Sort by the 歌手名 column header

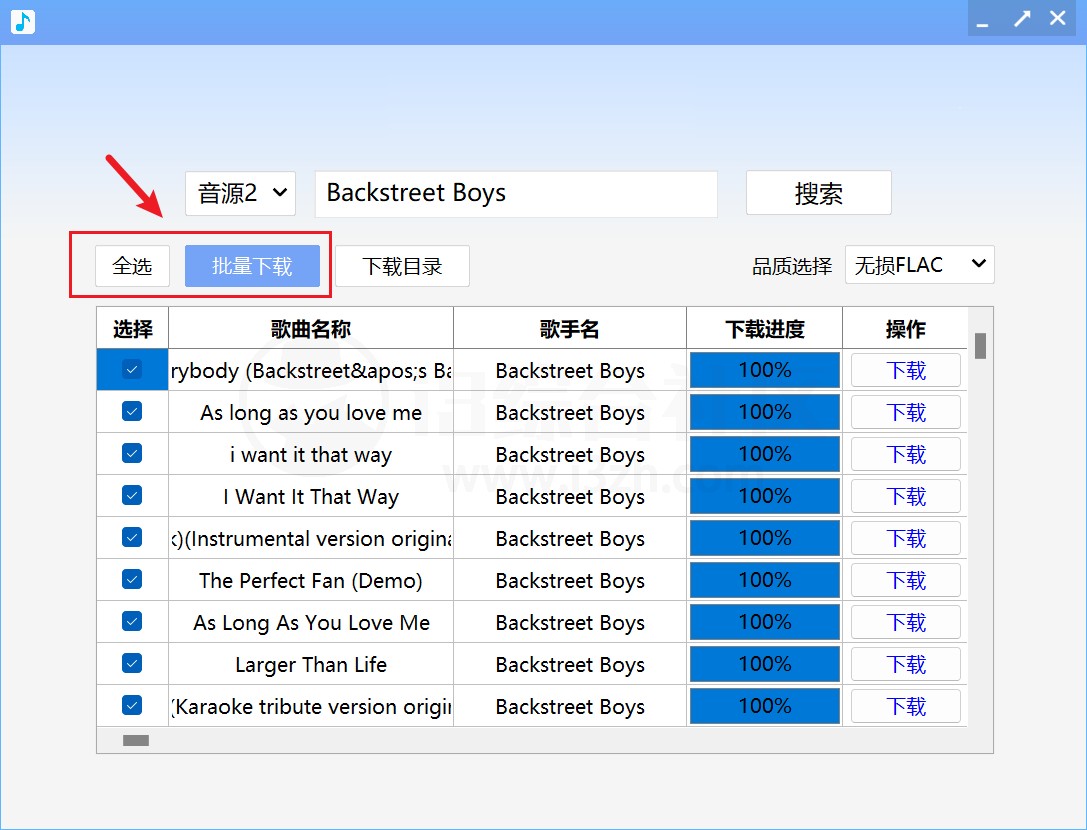click(570, 328)
